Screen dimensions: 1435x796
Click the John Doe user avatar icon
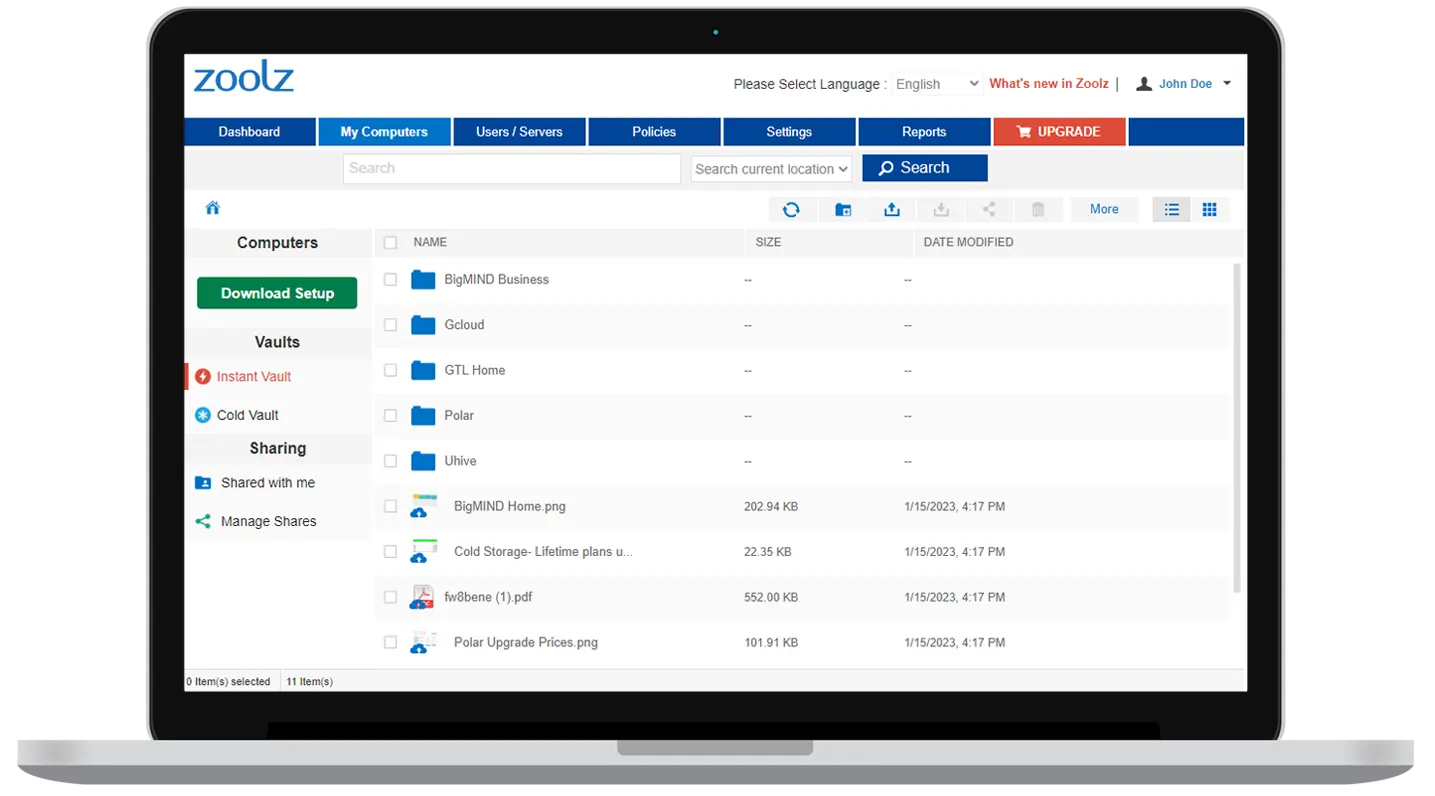pos(1144,84)
